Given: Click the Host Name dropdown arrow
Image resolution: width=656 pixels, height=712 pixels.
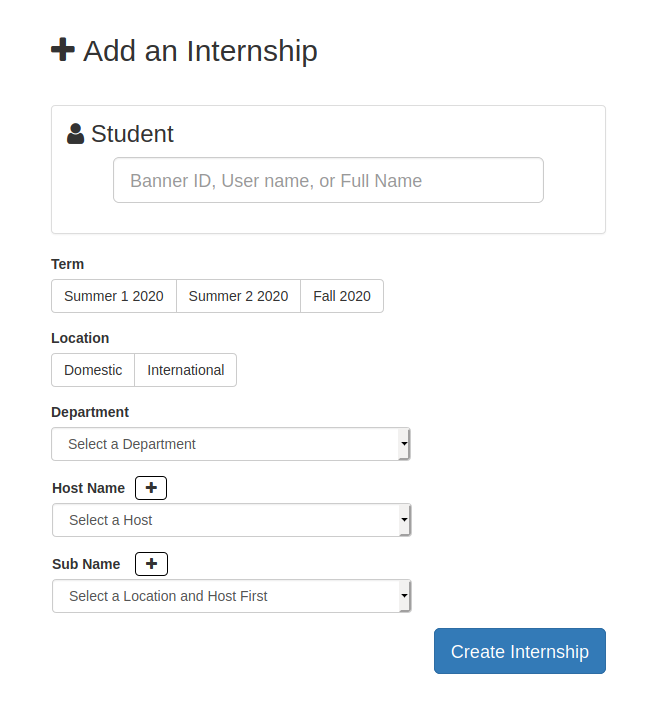Looking at the screenshot, I should (404, 520).
